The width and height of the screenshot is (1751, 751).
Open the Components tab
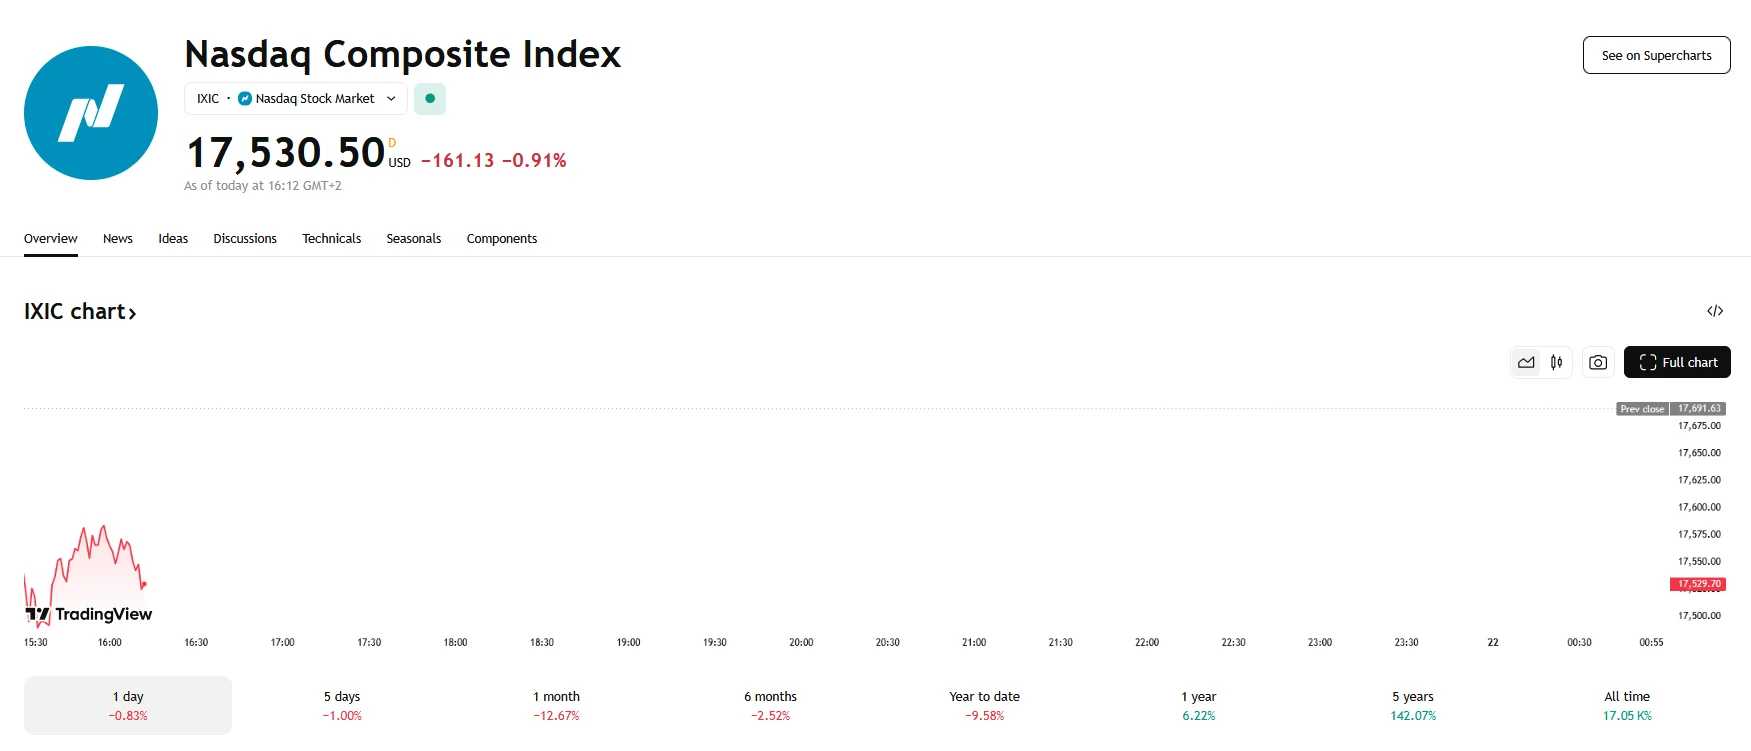click(501, 238)
